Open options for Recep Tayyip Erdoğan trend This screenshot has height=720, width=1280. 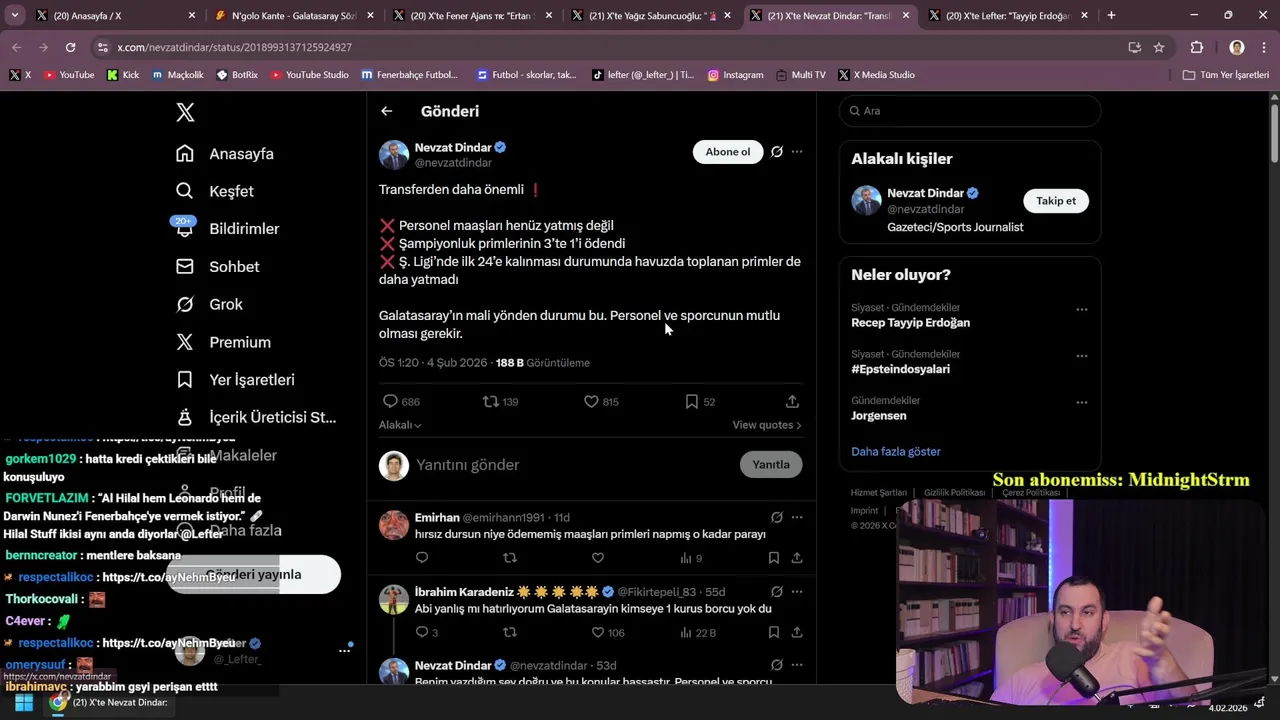pyautogui.click(x=1081, y=309)
